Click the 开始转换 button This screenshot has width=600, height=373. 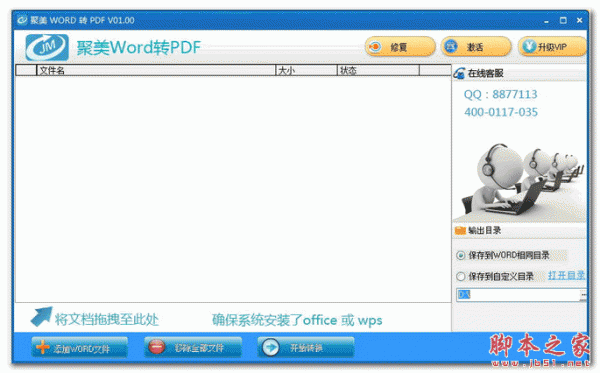click(x=306, y=348)
